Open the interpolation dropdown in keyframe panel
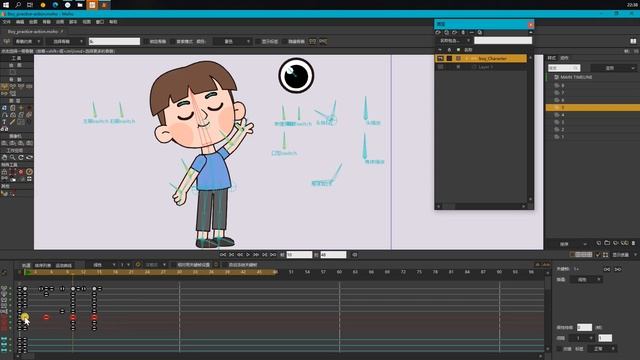This screenshot has height=360, width=640. tap(586, 280)
